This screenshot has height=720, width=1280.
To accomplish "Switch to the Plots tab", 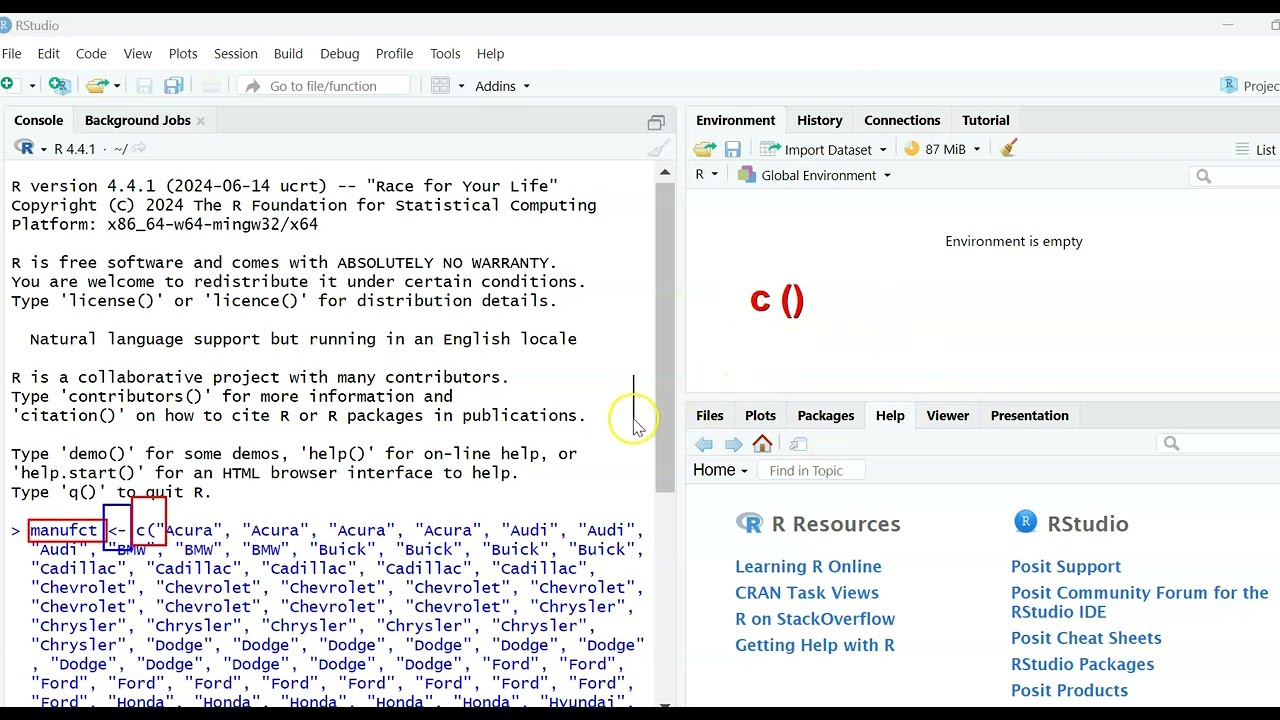I will pyautogui.click(x=760, y=416).
